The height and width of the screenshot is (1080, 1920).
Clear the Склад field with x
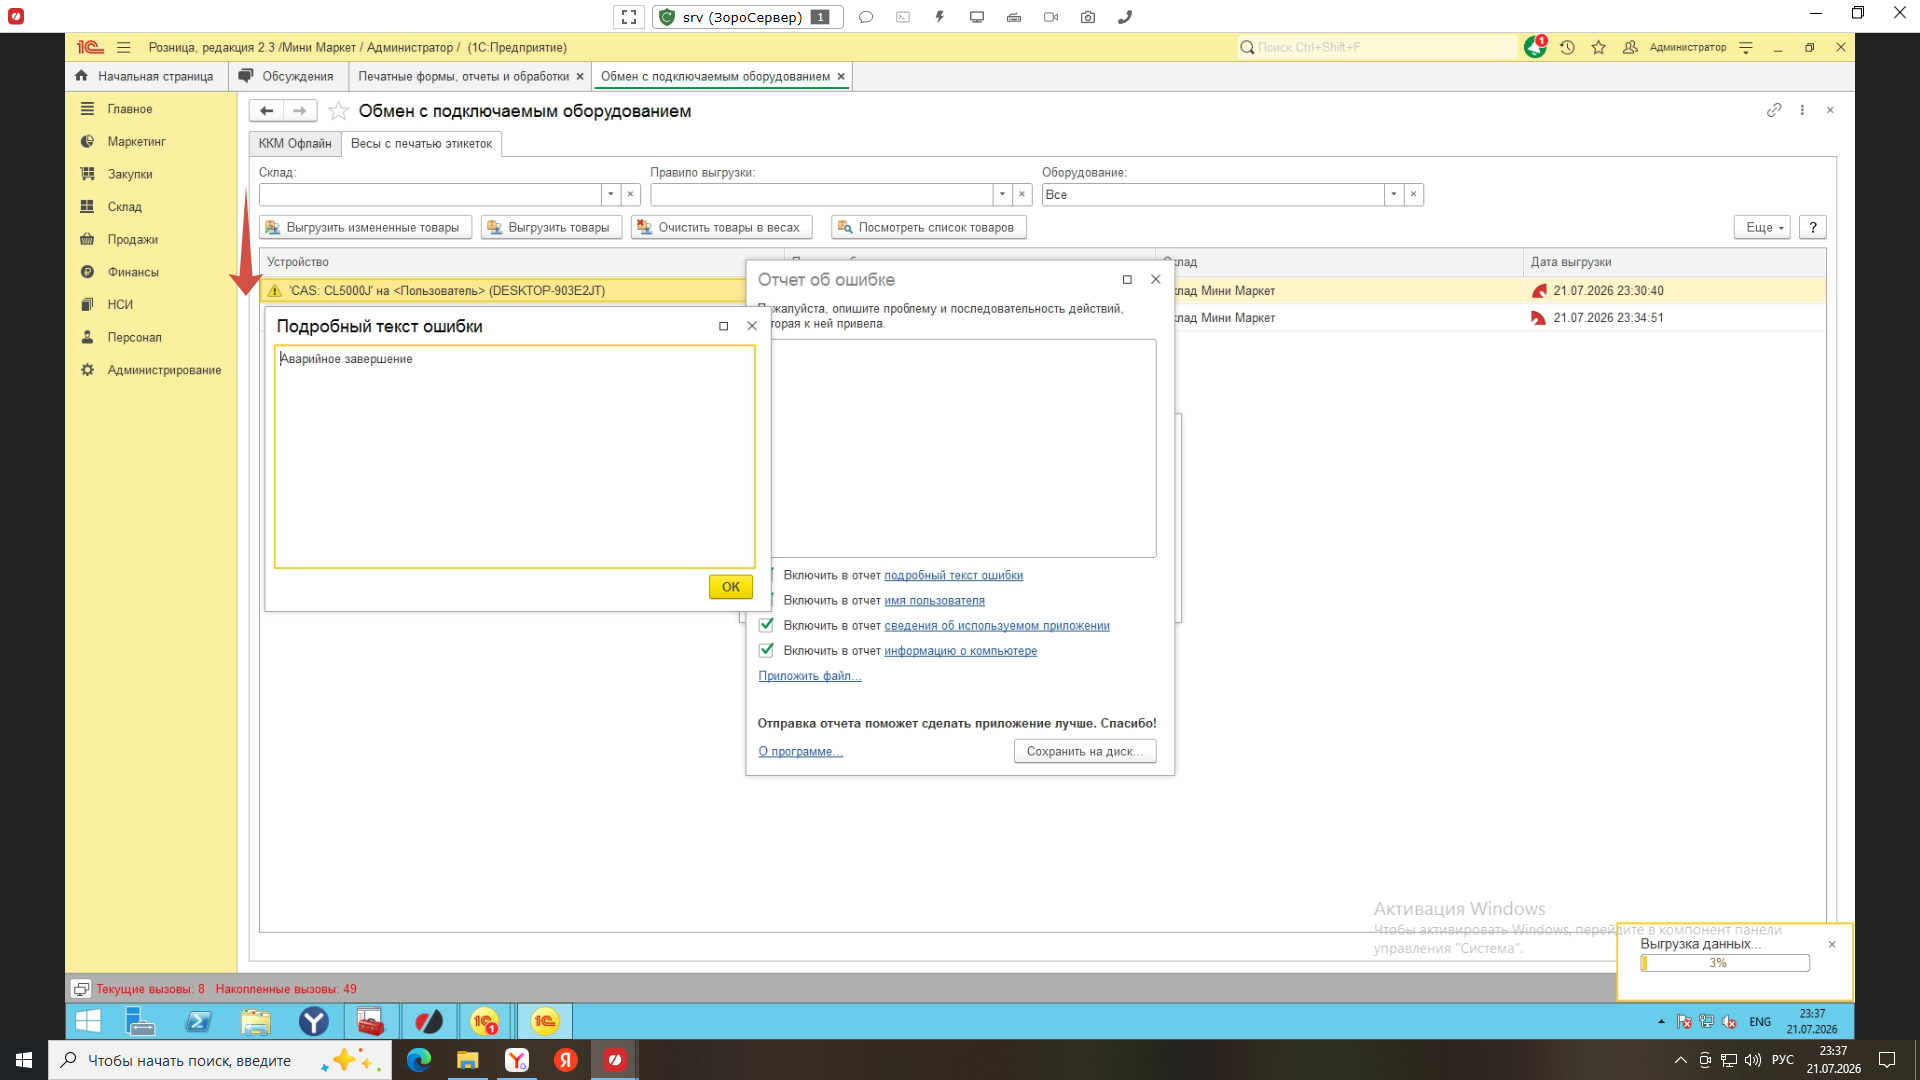click(x=630, y=194)
